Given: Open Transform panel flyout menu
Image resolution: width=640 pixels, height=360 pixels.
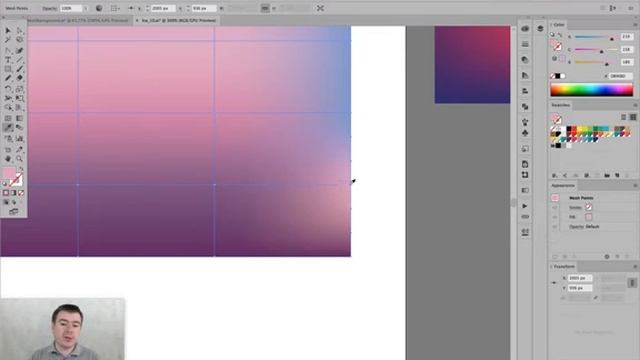Looking at the screenshot, I should coord(635,267).
